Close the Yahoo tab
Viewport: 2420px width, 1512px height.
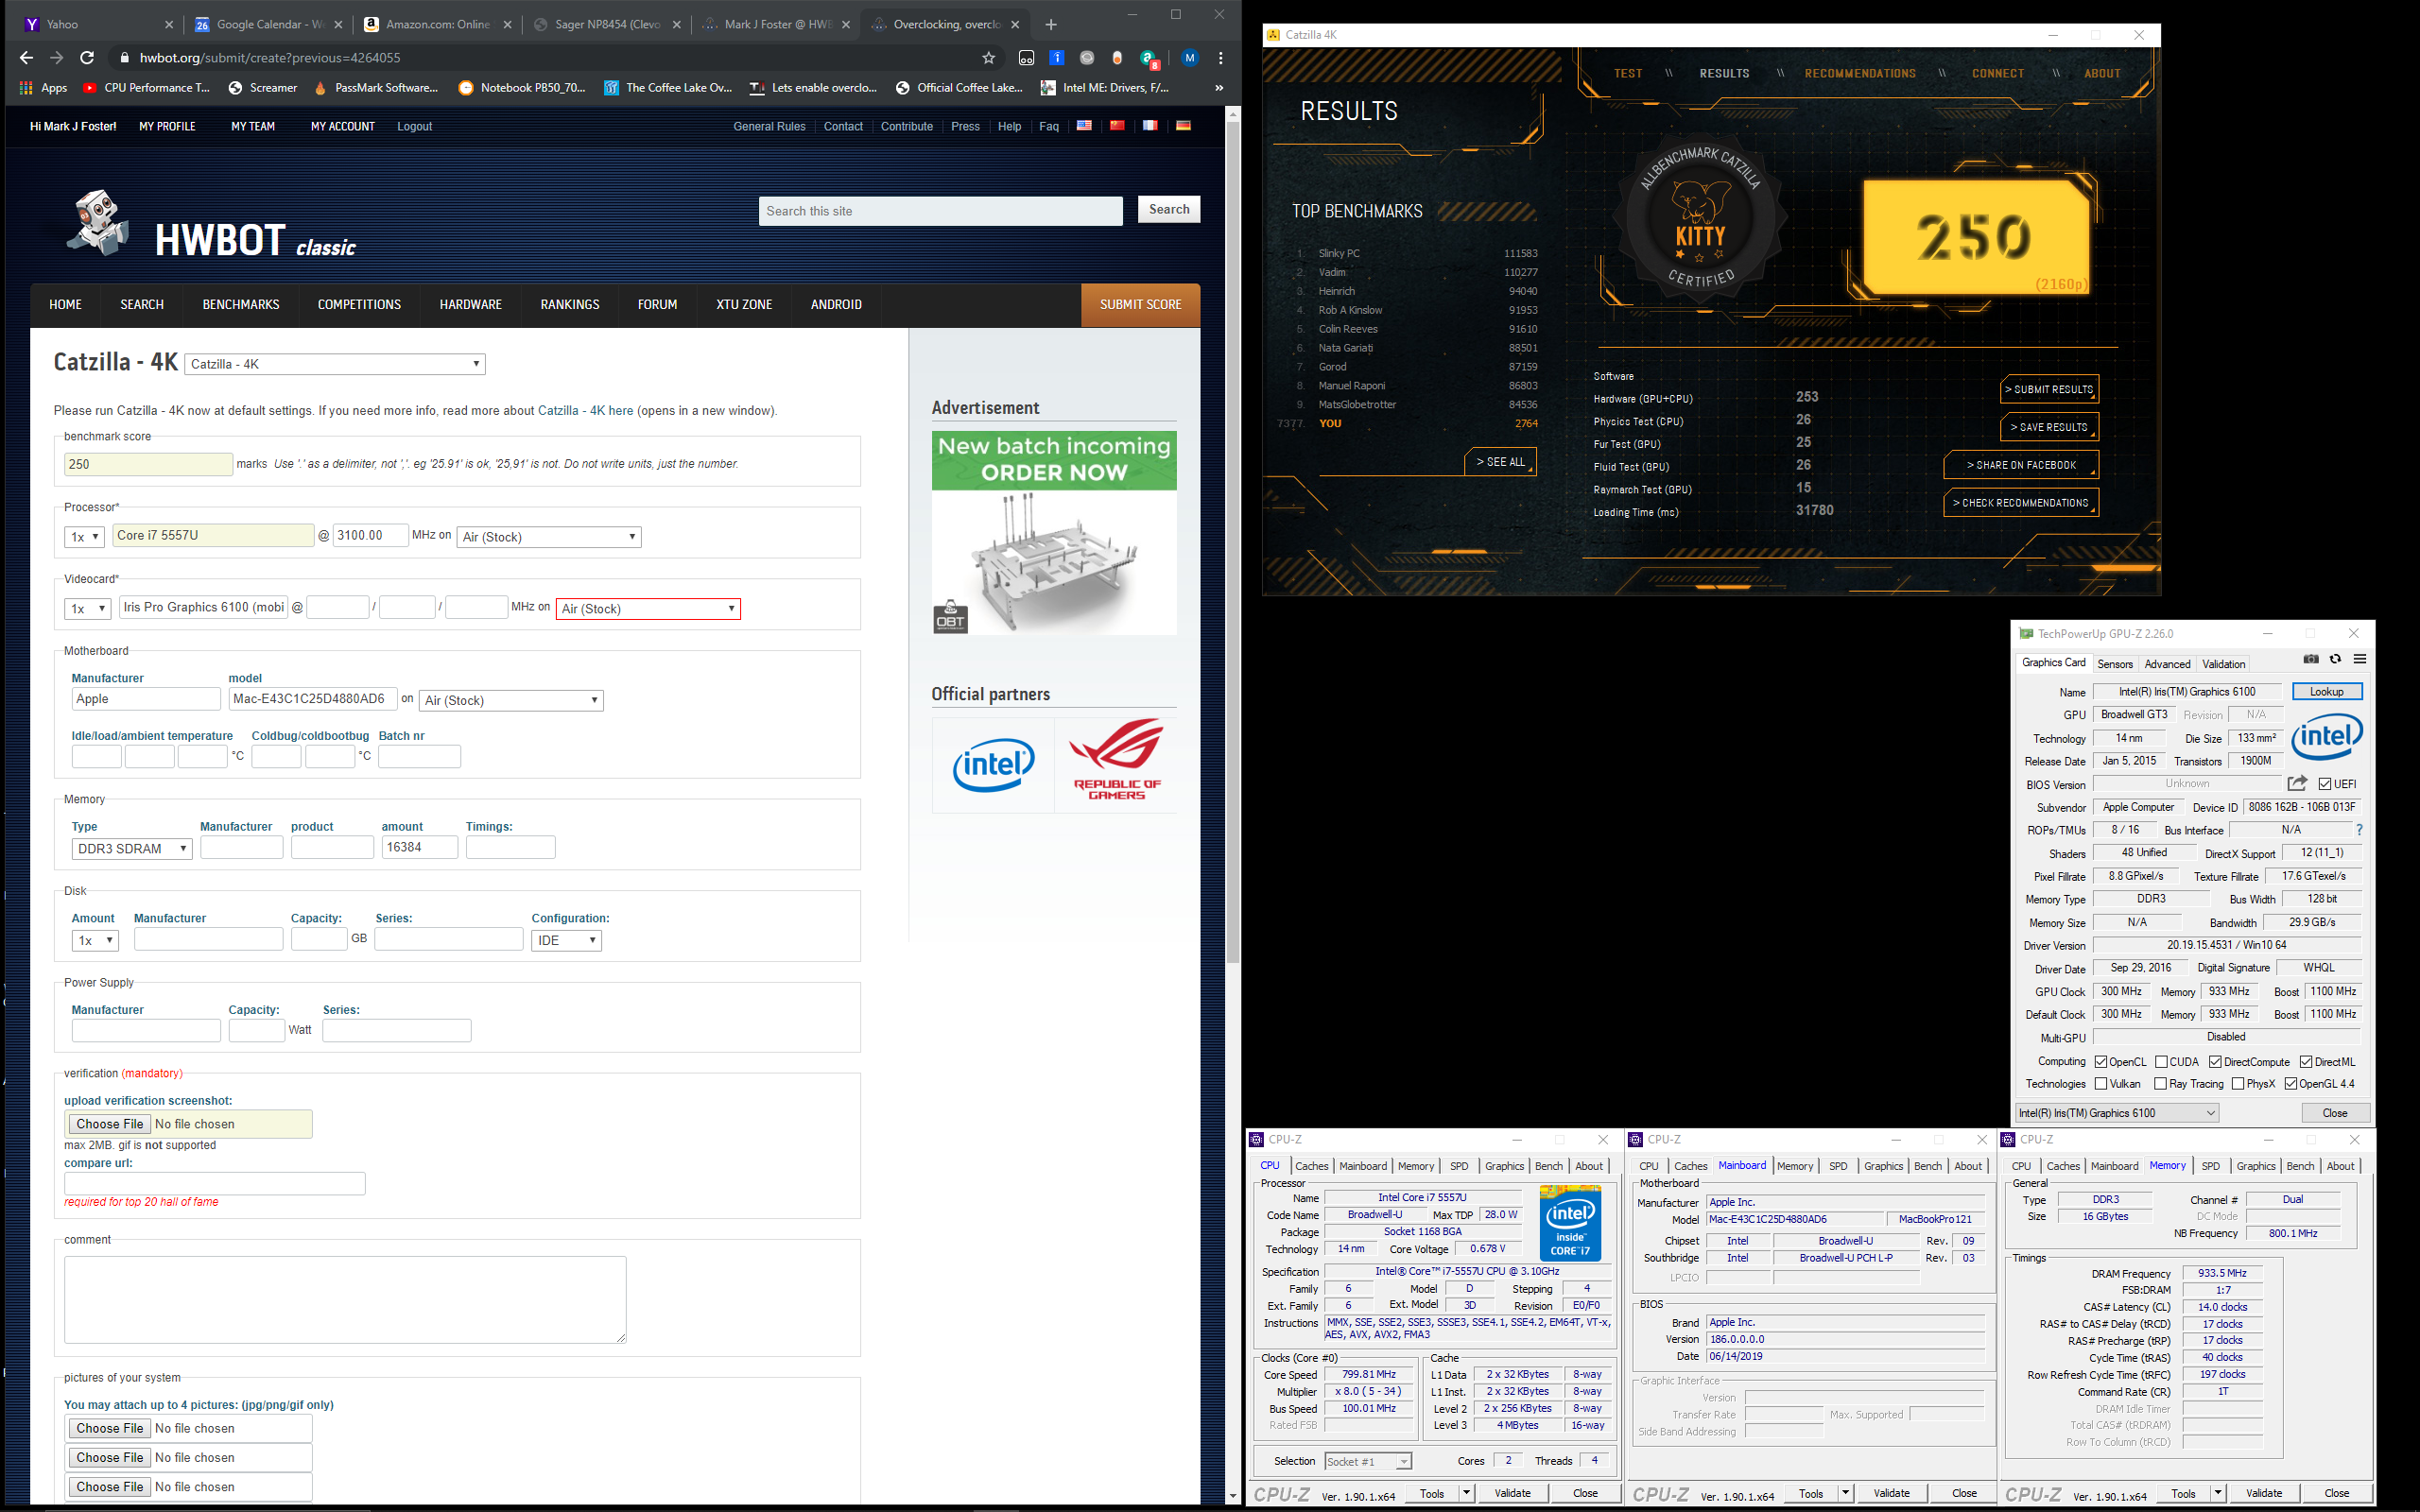click(168, 24)
